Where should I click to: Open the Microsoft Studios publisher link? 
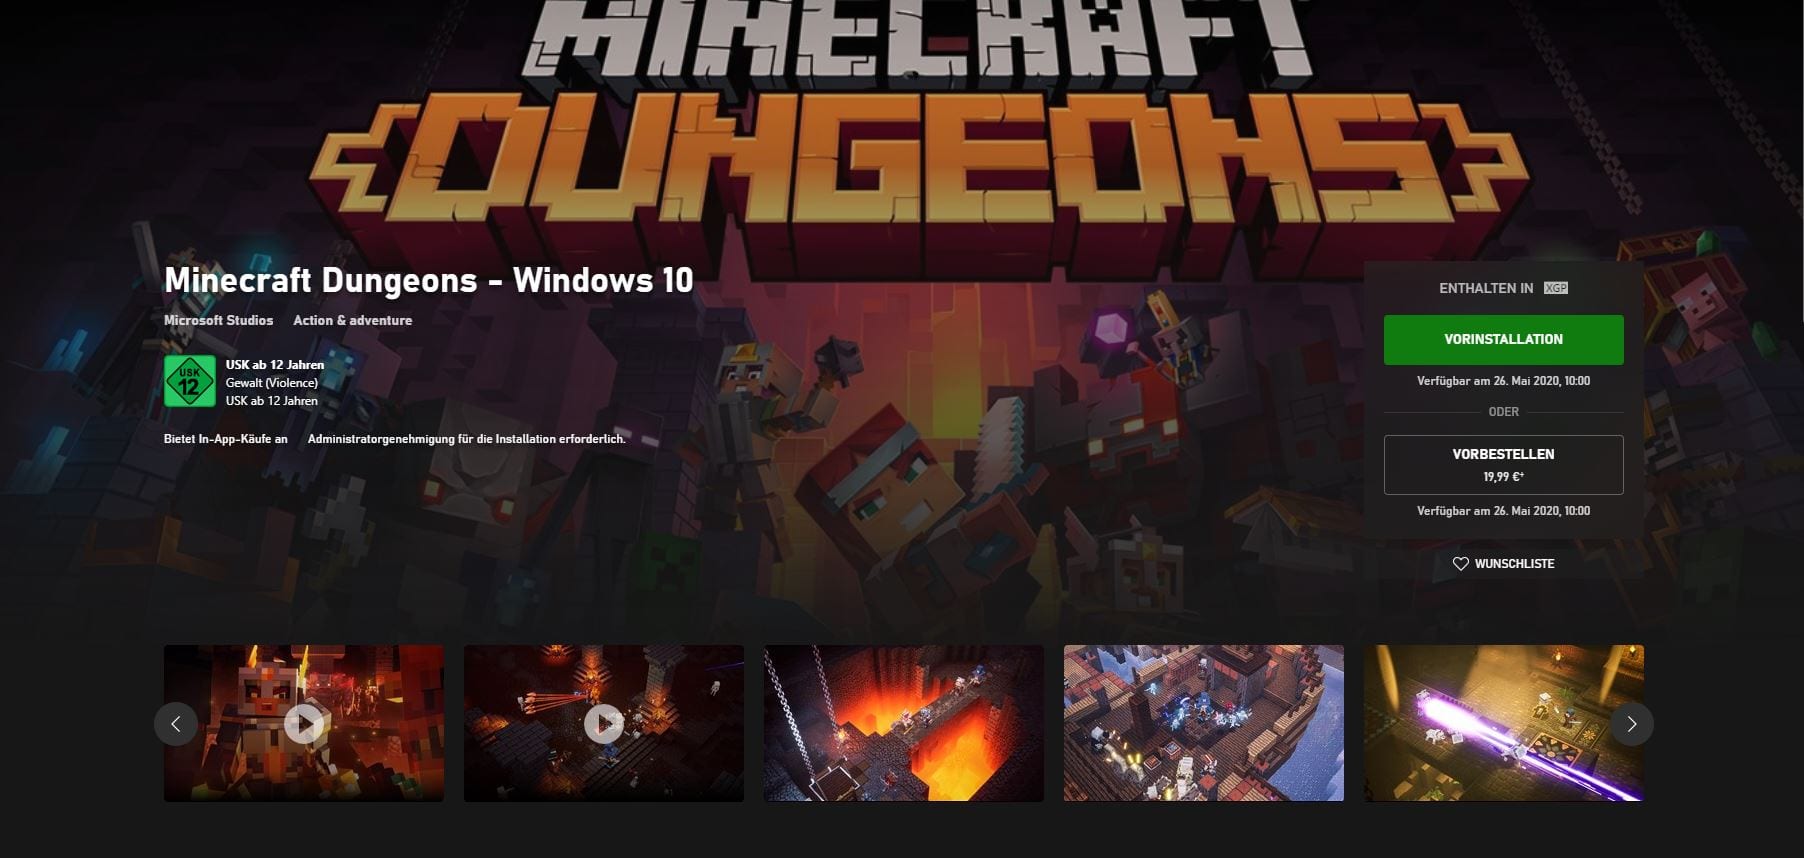218,320
